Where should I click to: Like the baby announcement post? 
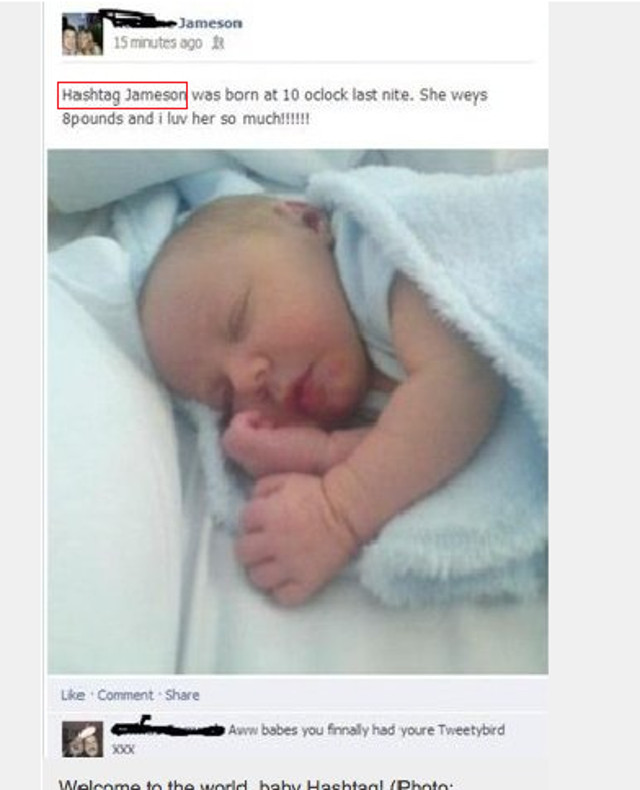(x=73, y=695)
